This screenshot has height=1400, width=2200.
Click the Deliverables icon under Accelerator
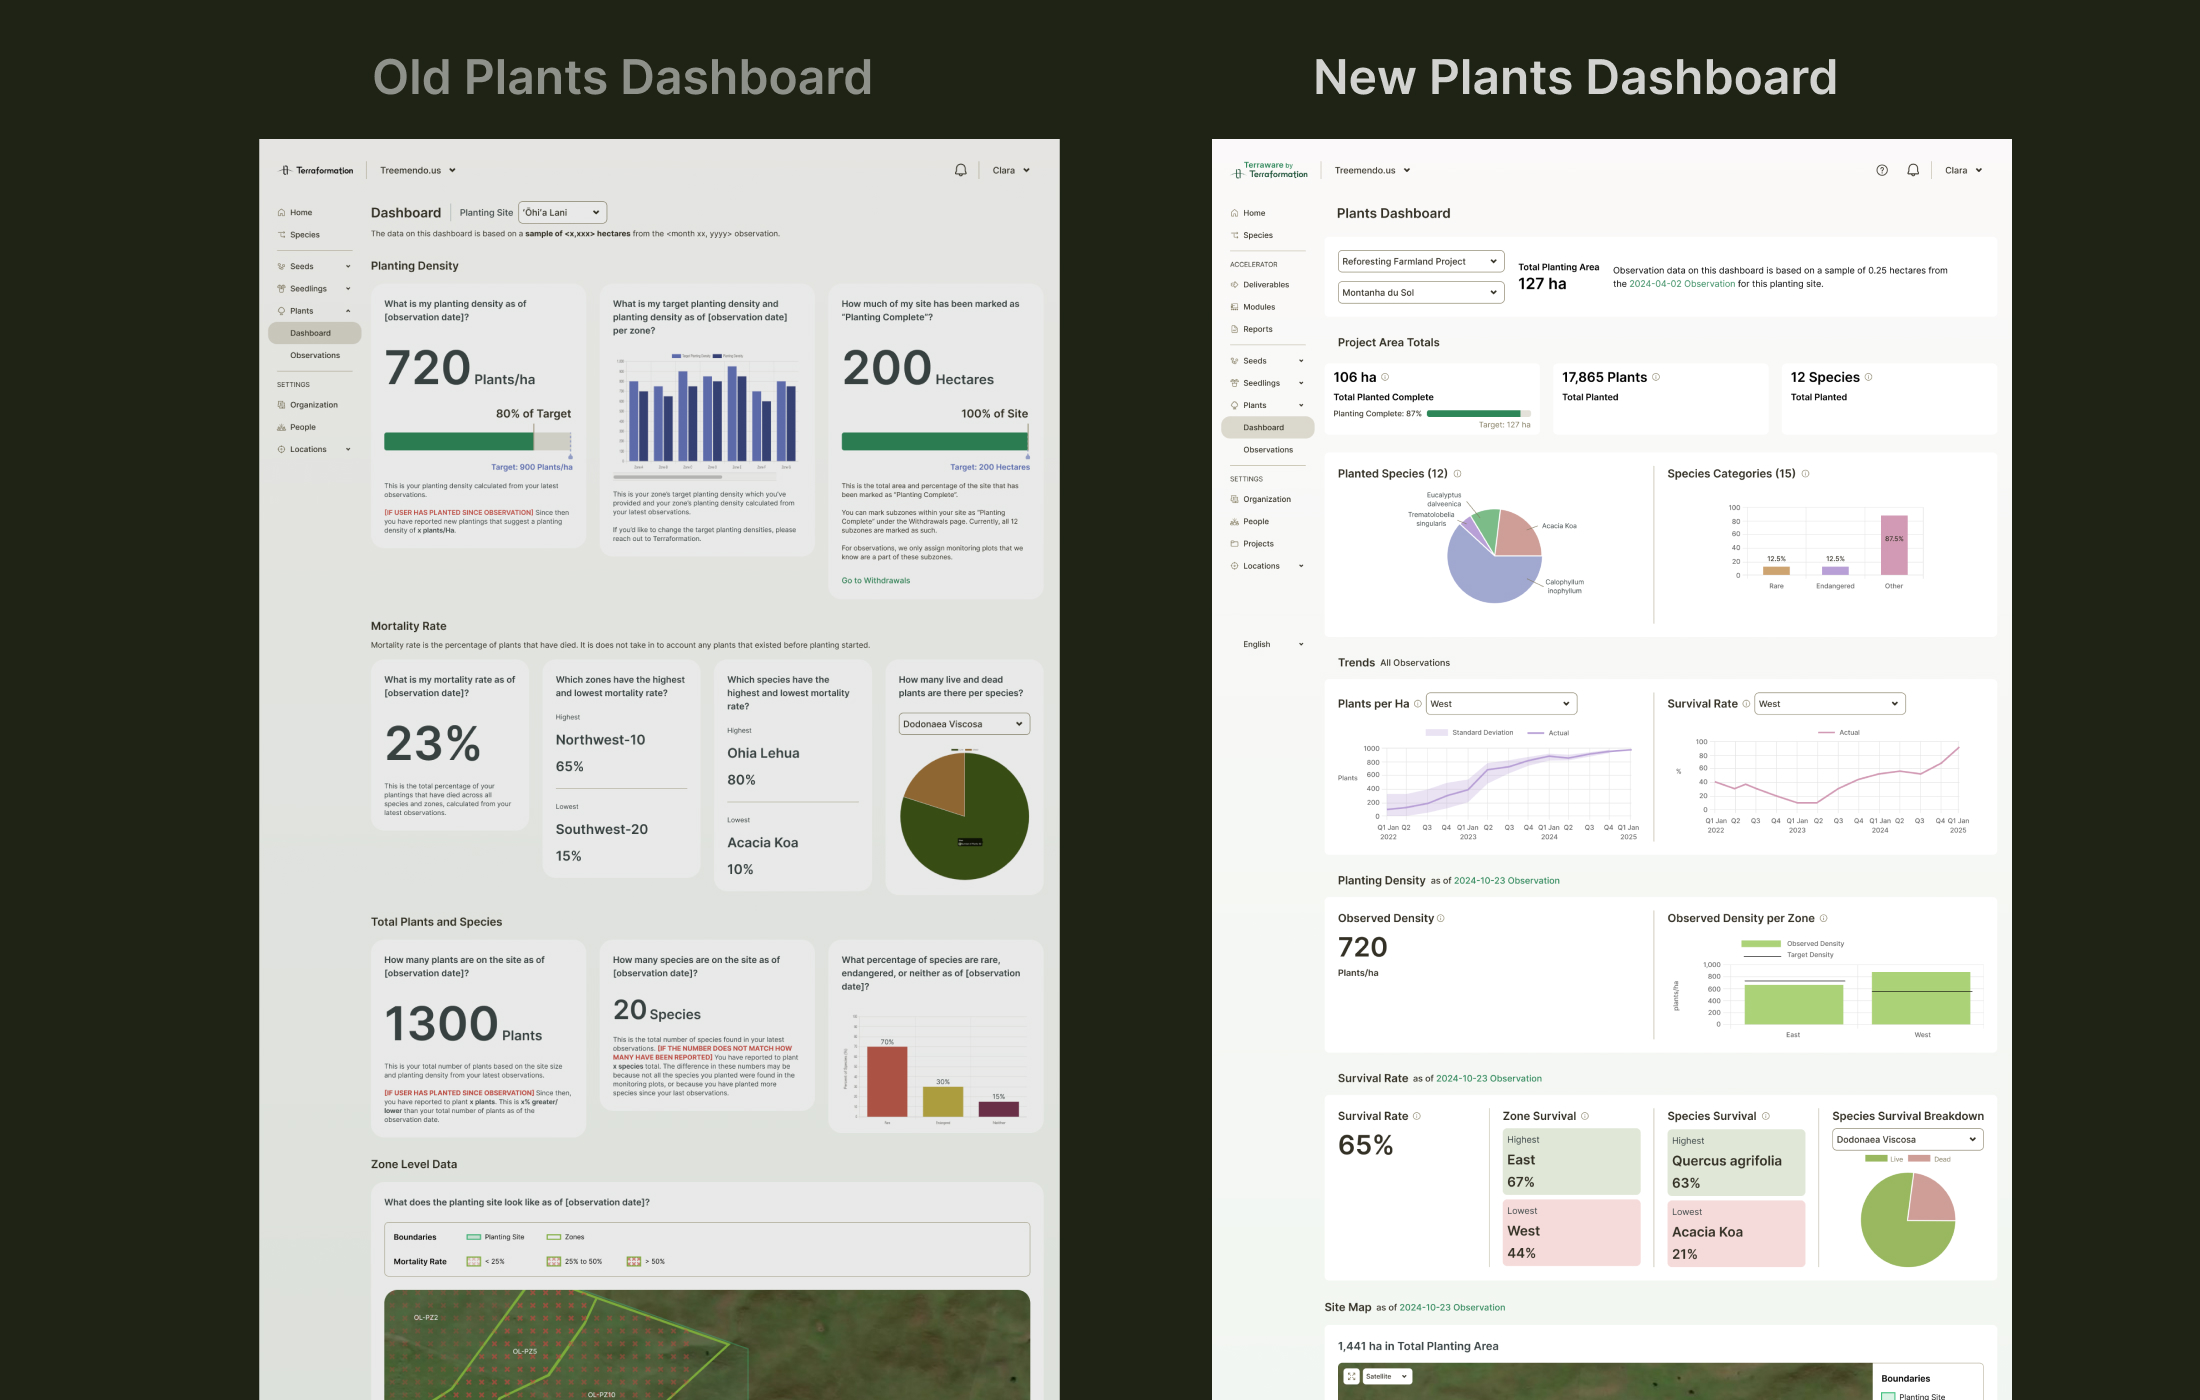tap(1234, 284)
